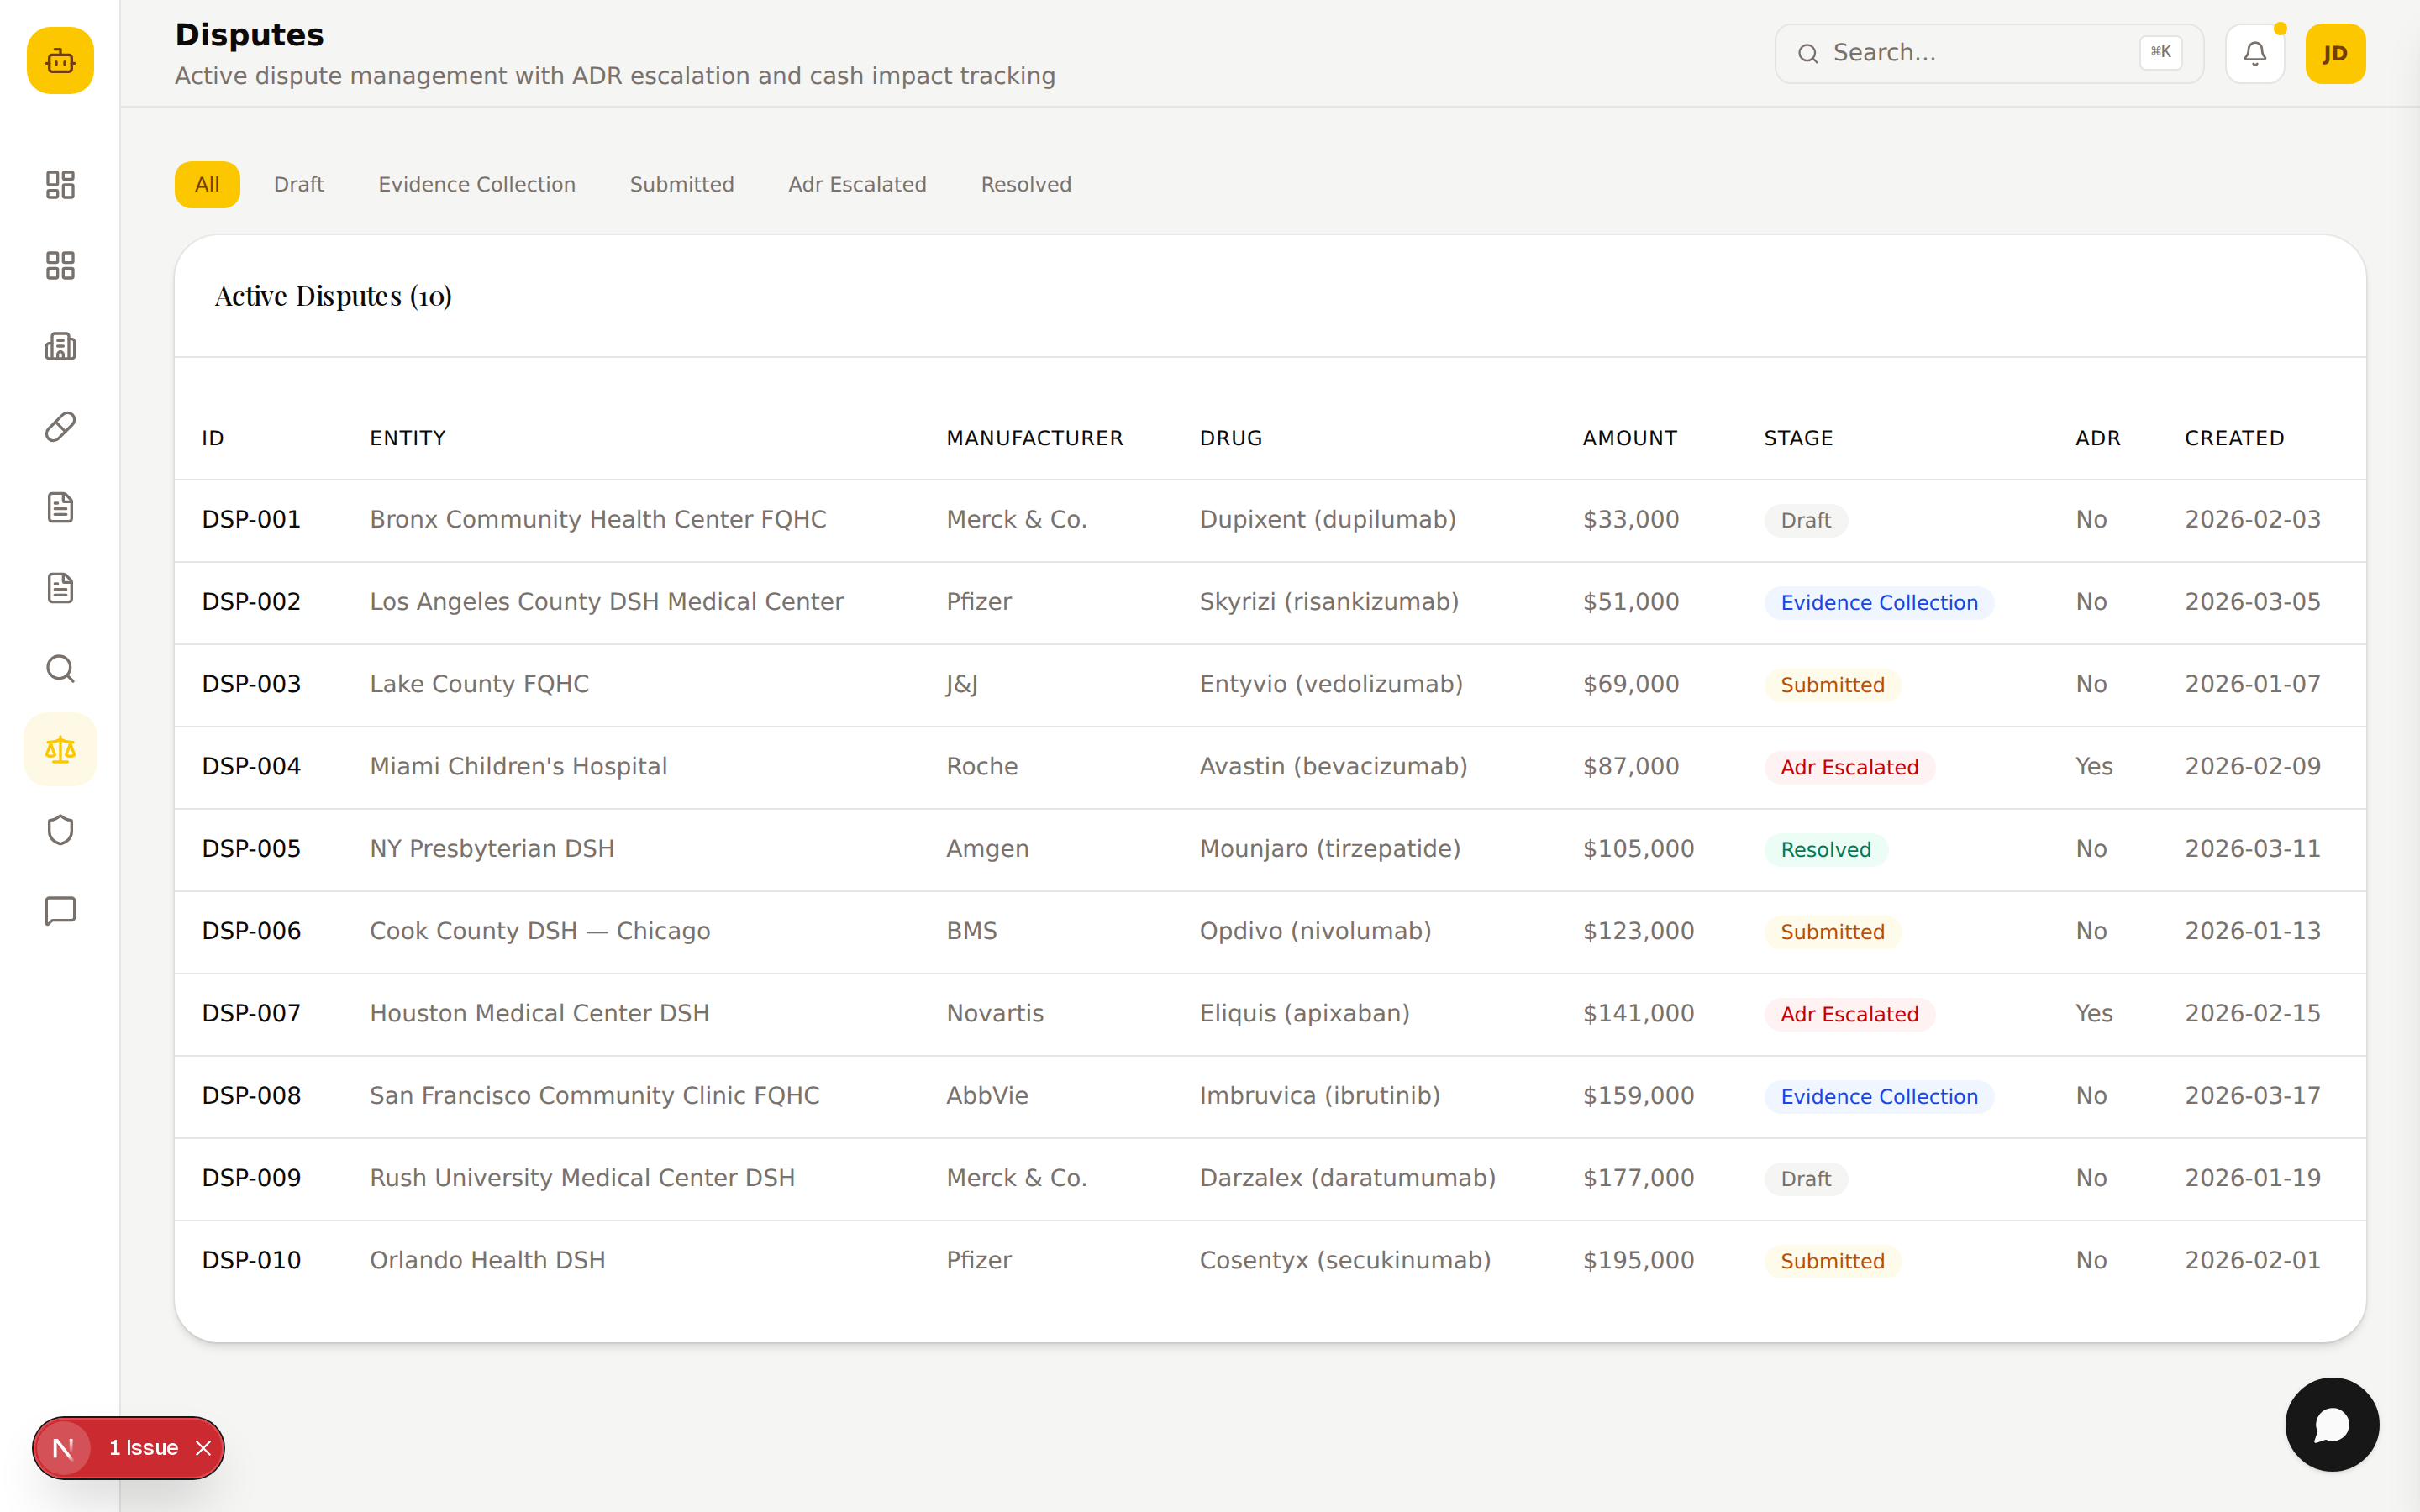Screen dimensions: 2420x1512
Task: Click the MANUFACTURER column header
Action: (x=1035, y=438)
